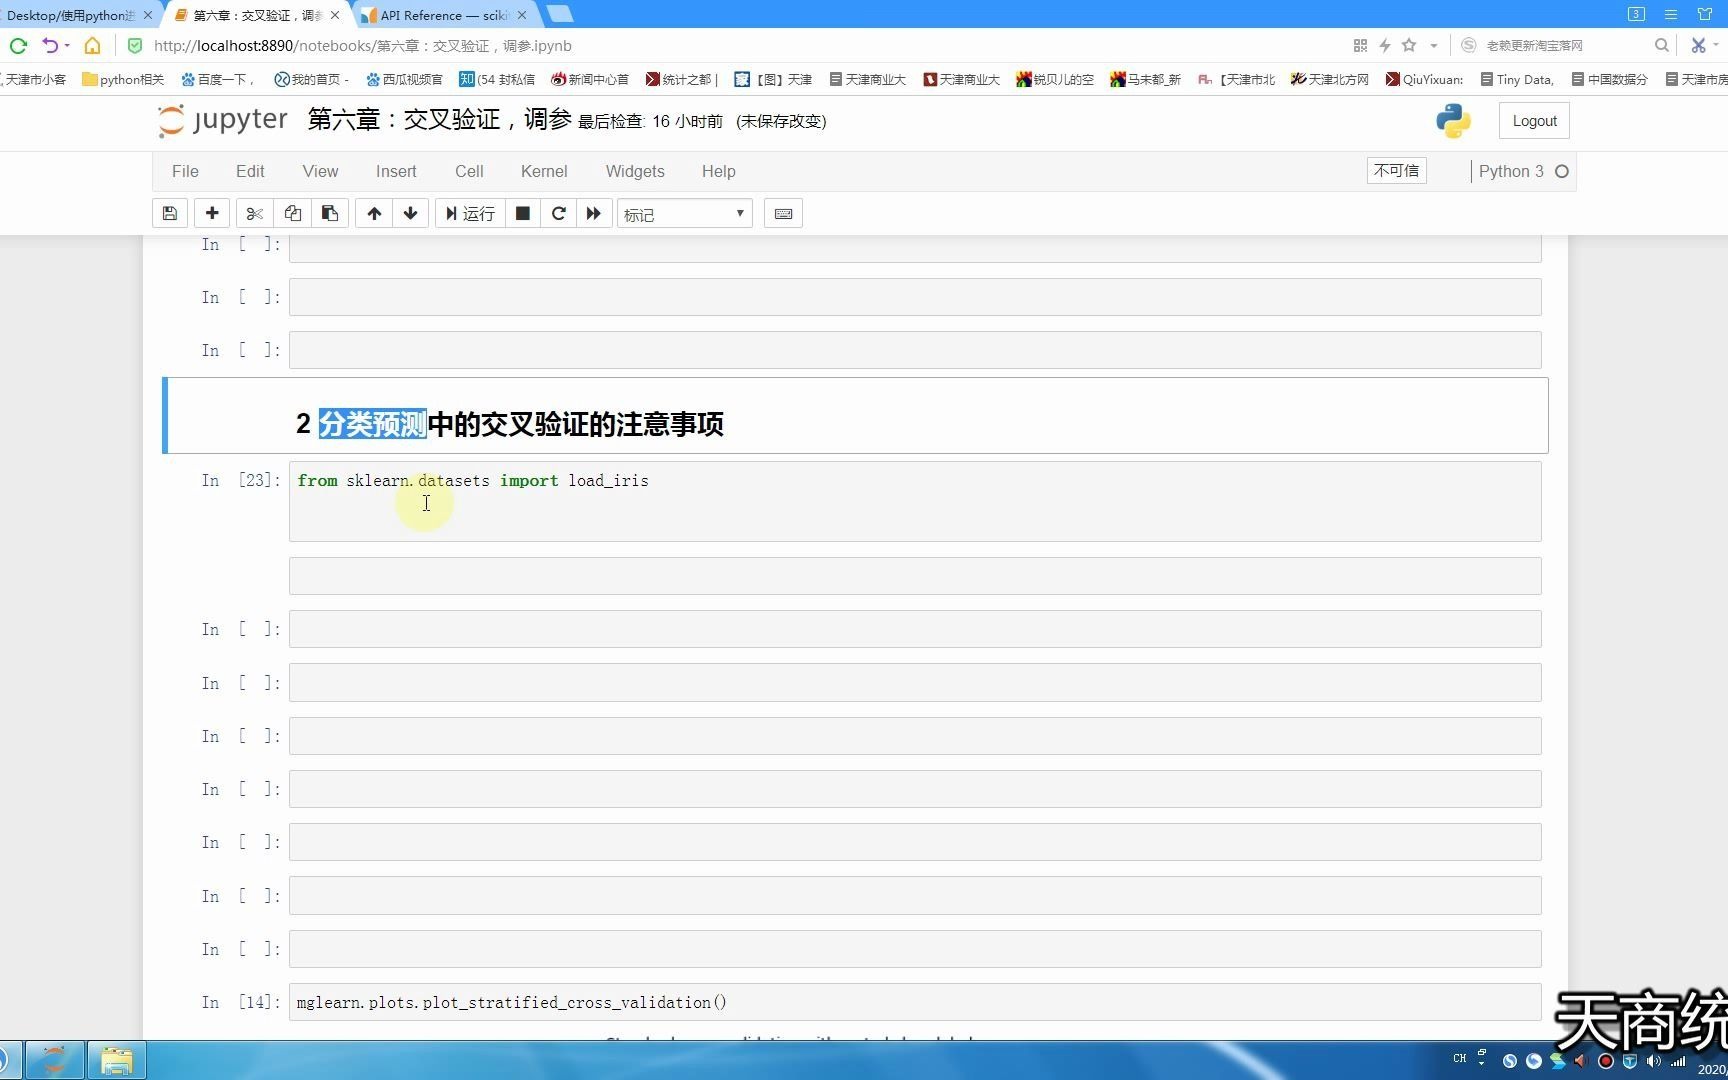Insert a cell below with plus icon
Viewport: 1728px width, 1080px height.
(212, 213)
